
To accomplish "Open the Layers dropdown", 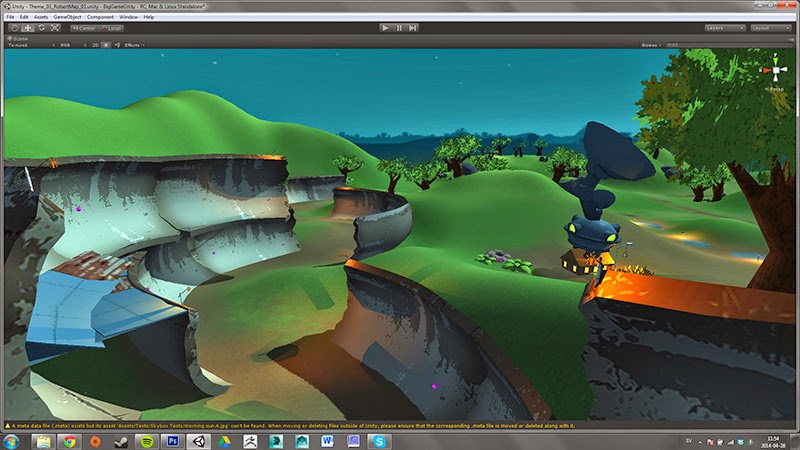I will (x=725, y=28).
